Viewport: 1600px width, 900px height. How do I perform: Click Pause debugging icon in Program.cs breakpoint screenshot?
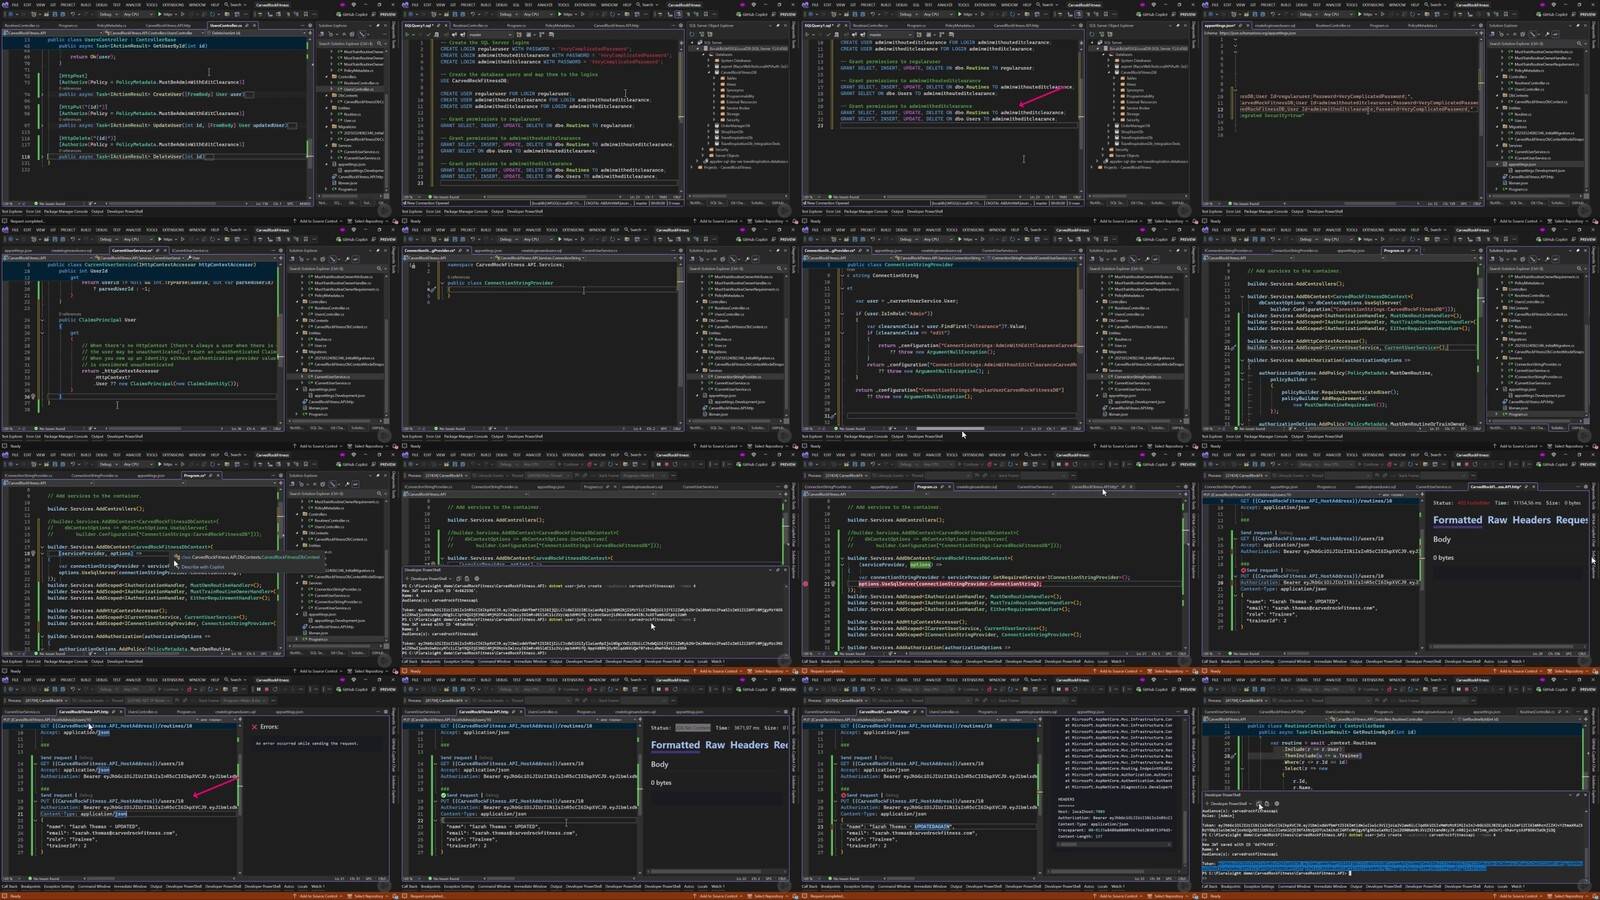[1058, 464]
